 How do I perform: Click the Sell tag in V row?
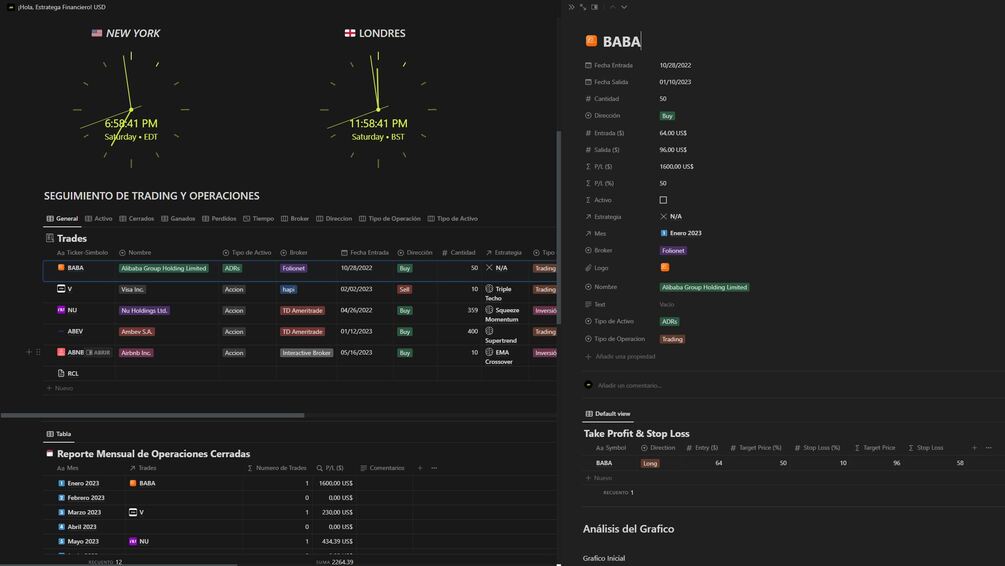pyautogui.click(x=404, y=290)
